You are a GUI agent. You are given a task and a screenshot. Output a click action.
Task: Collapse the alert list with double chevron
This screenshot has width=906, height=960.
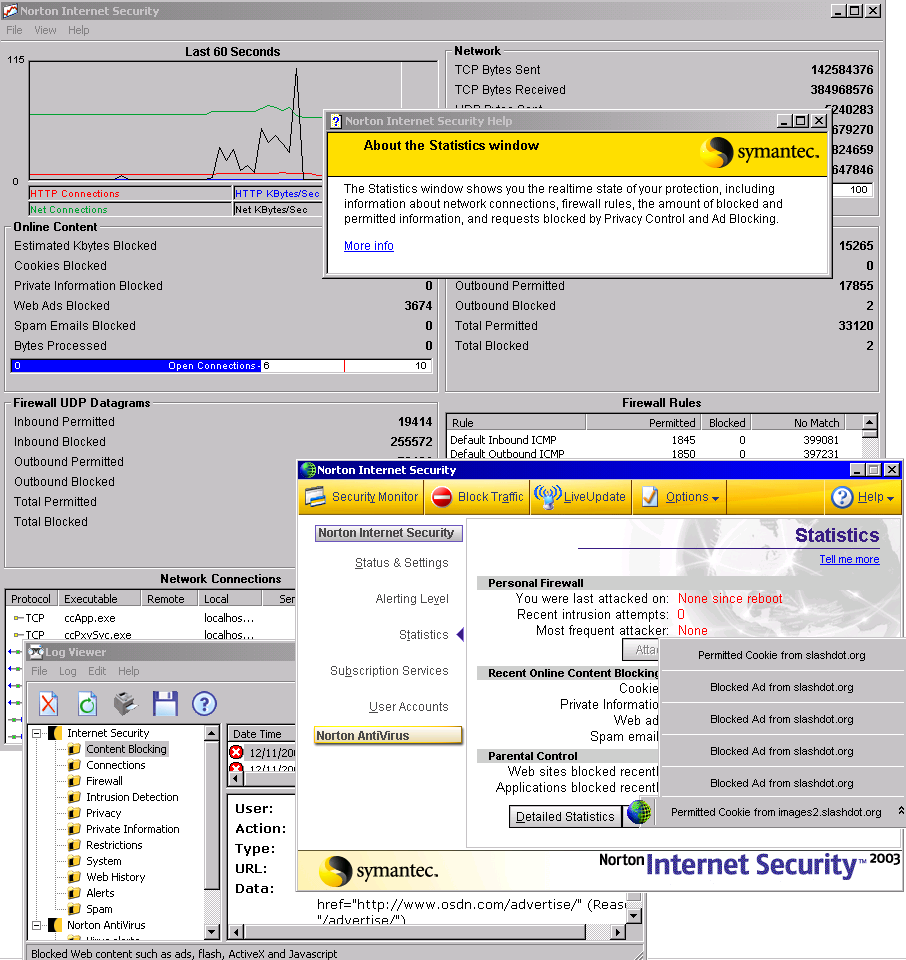[899, 812]
